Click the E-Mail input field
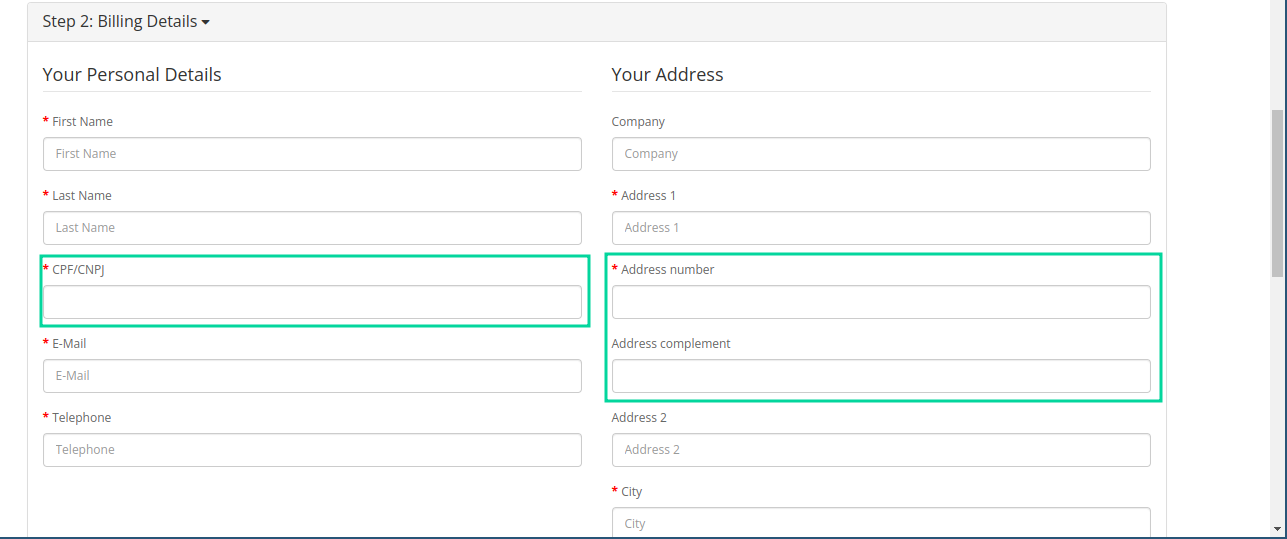 click(312, 376)
